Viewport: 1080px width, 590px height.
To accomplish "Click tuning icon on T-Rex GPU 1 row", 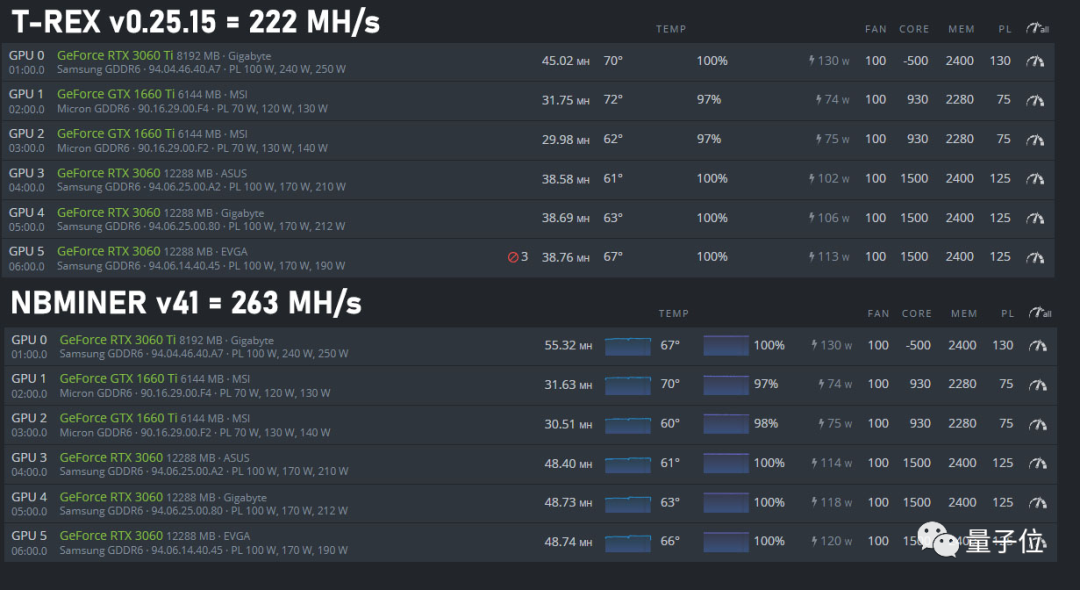I will 1035,100.
